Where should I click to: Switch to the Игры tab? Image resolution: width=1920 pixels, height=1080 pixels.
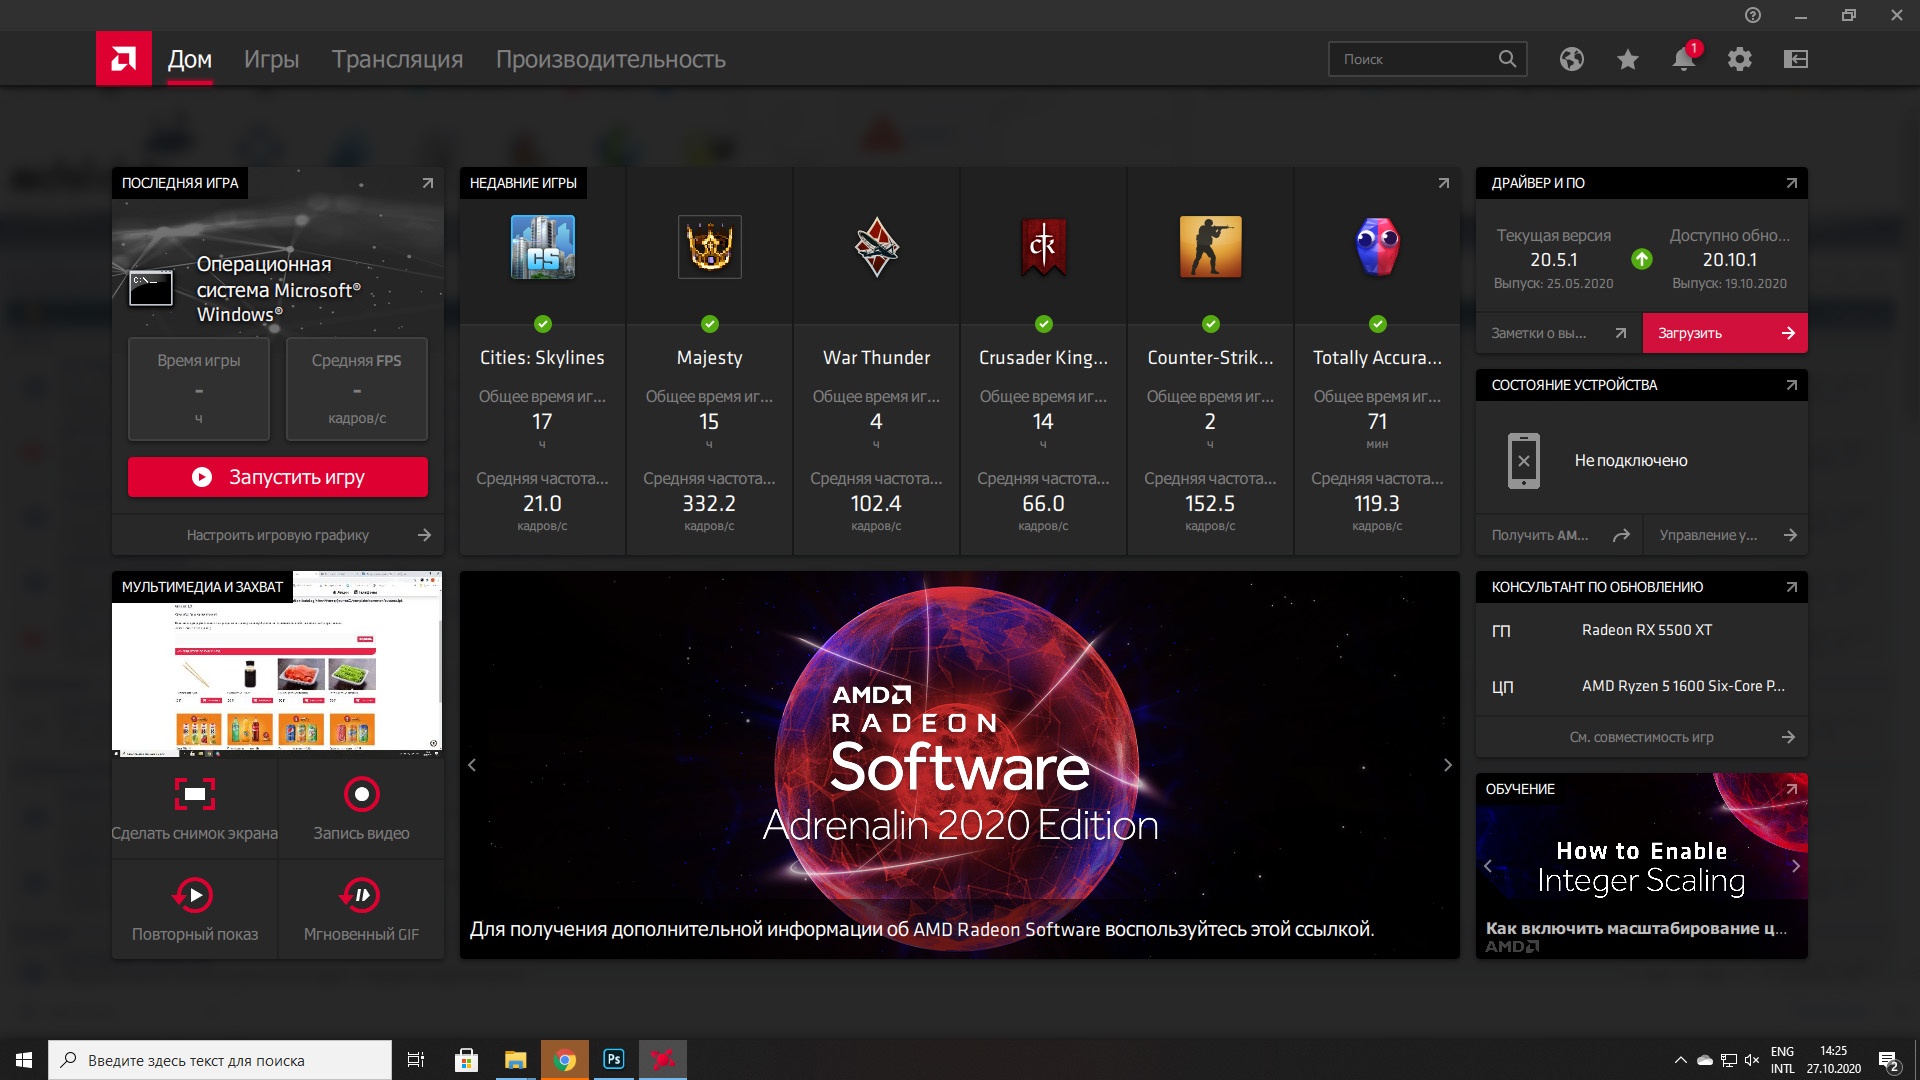pos(271,59)
